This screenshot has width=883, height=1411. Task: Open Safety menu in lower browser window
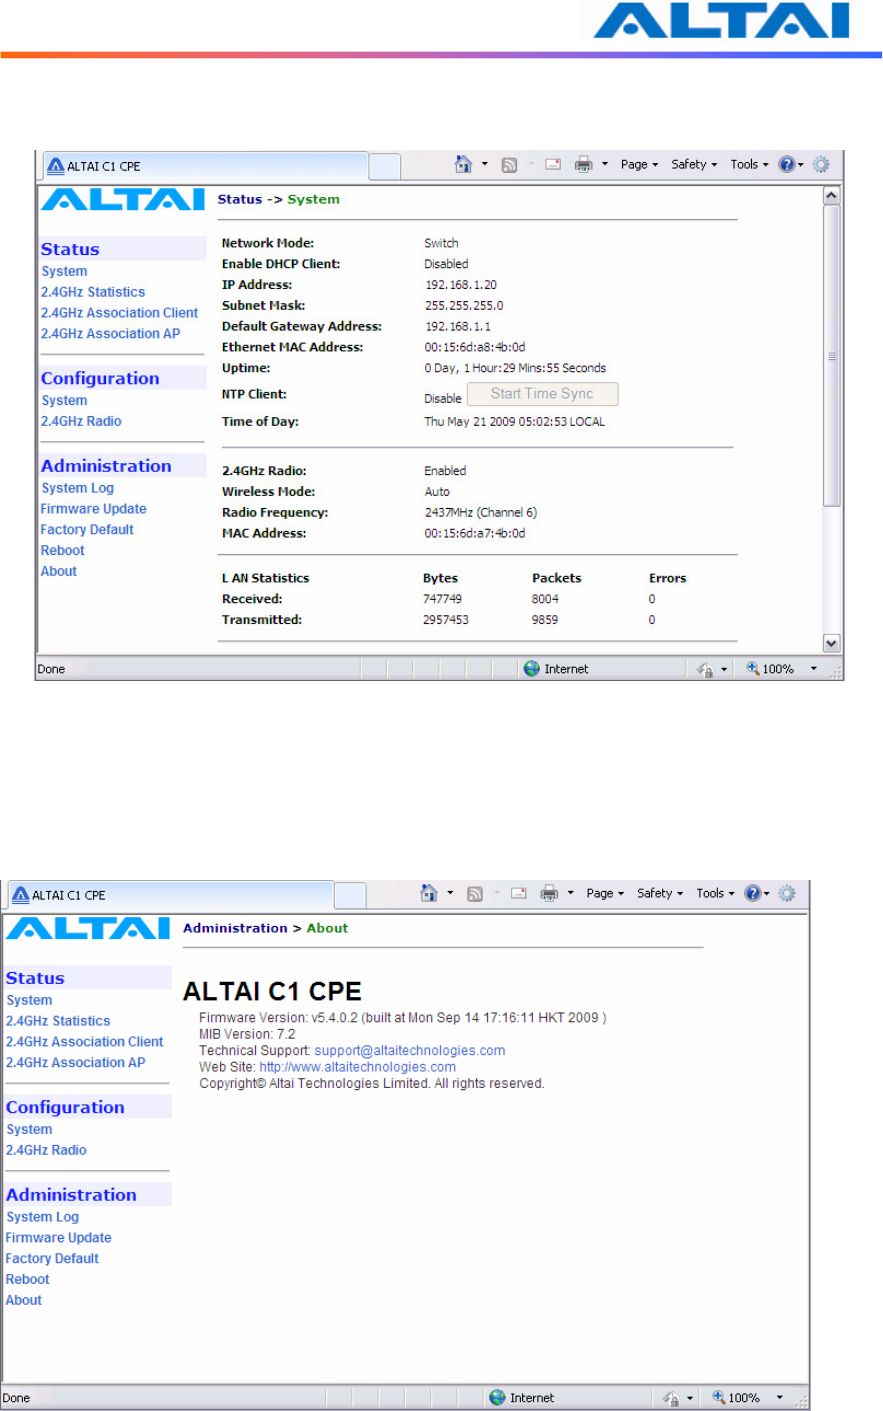point(660,893)
